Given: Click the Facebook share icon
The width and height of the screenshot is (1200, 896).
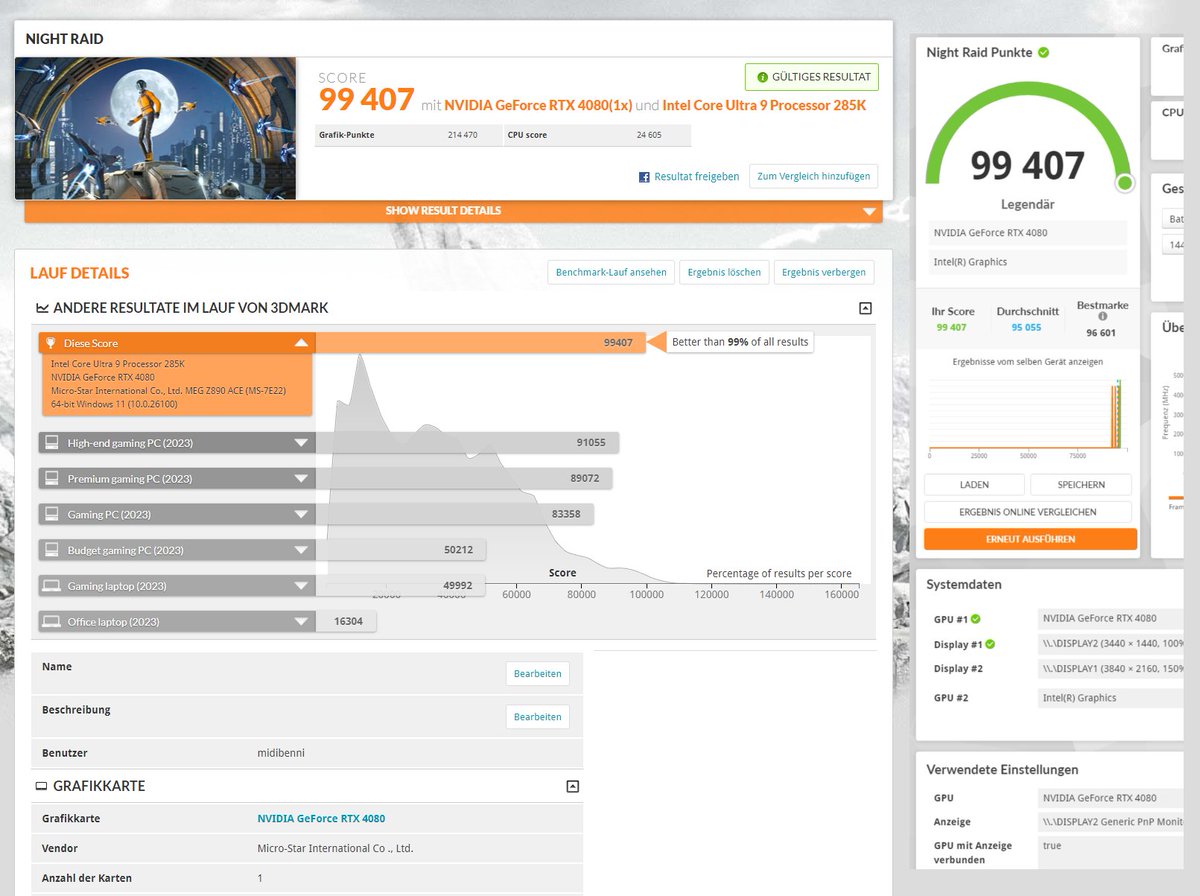Looking at the screenshot, I should (645, 177).
